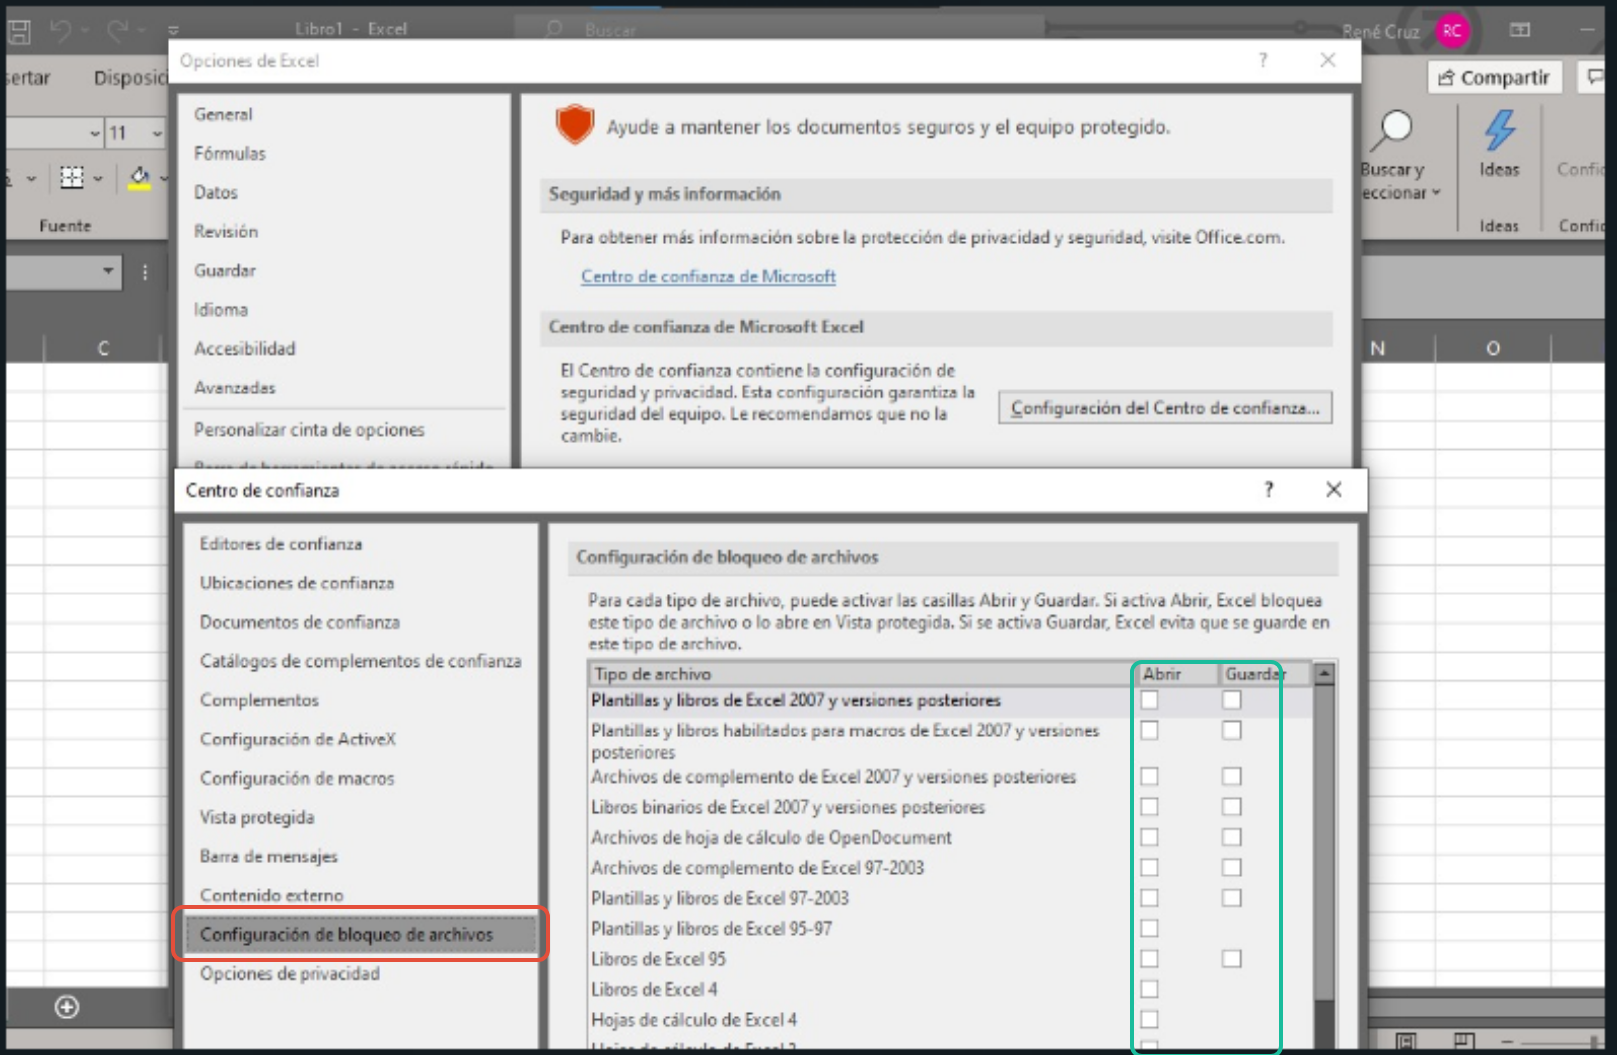Click help question mark in Centro de confianza

[x=1269, y=489]
